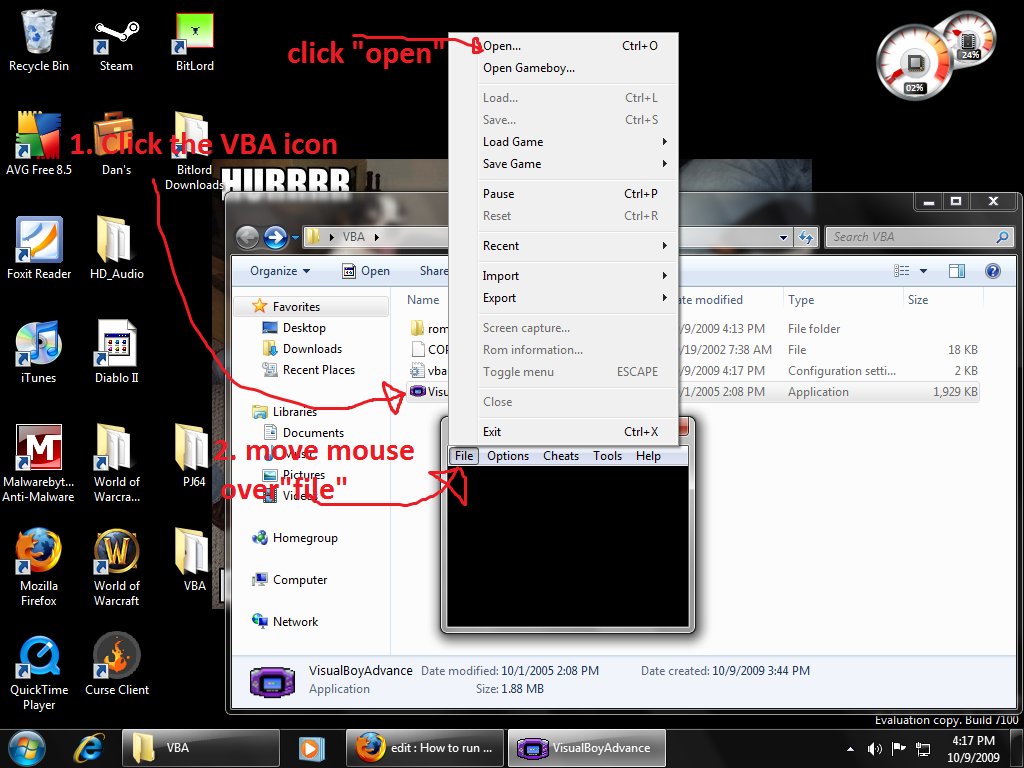Click the refresh button in Explorer address bar
This screenshot has width=1024, height=768.
click(806, 237)
